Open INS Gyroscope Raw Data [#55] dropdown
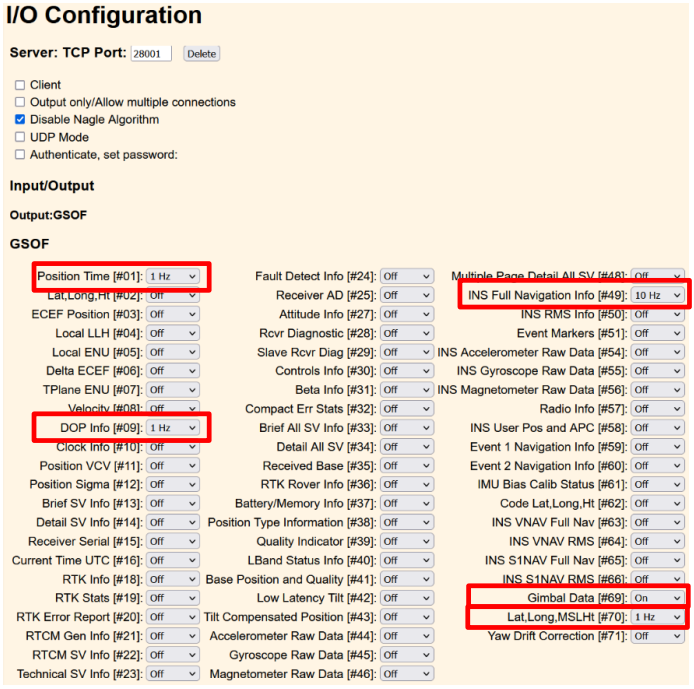The height and width of the screenshot is (689, 694). click(x=658, y=371)
